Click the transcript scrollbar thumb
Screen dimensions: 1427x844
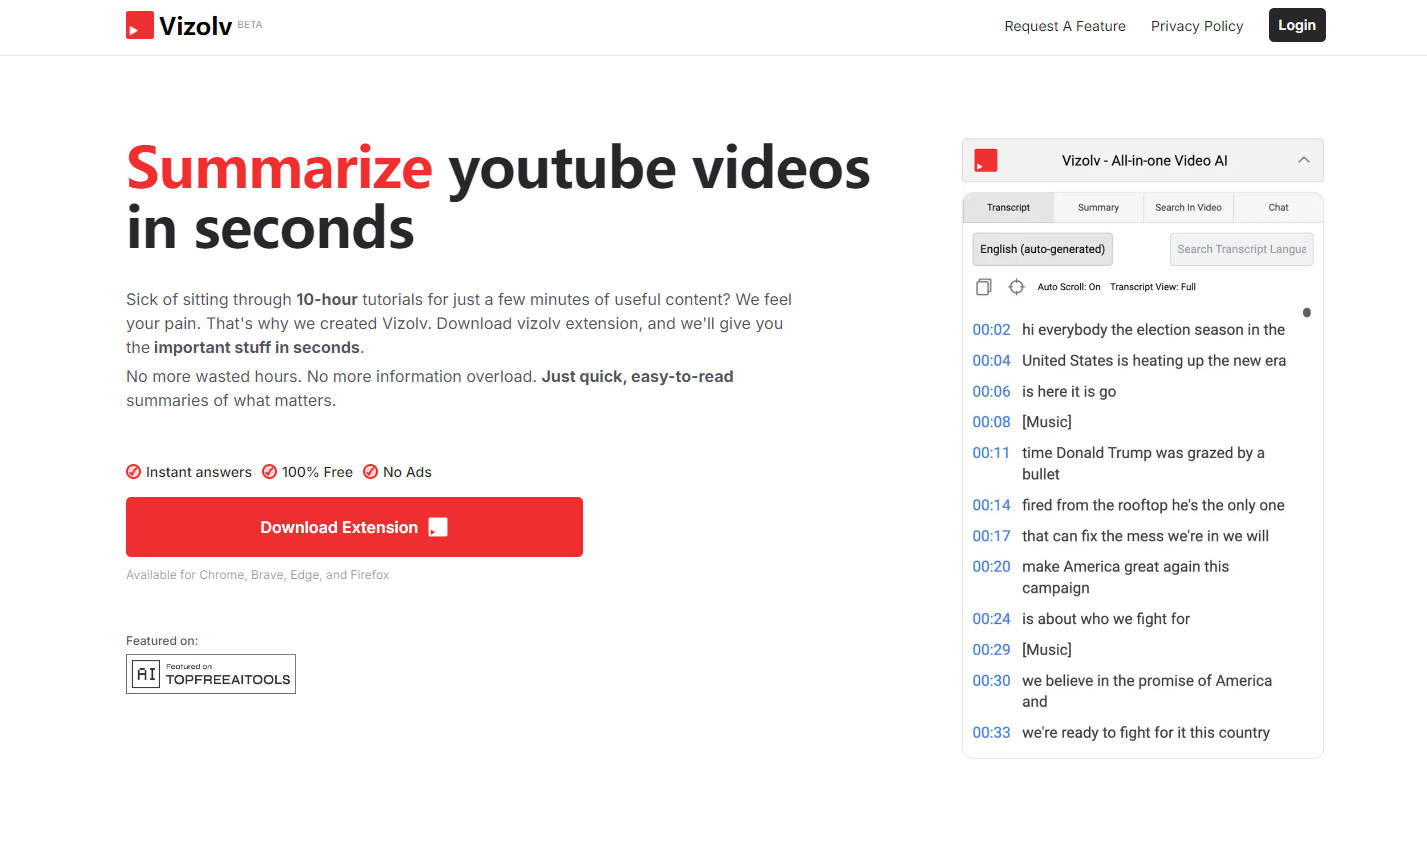pyautogui.click(x=1306, y=313)
